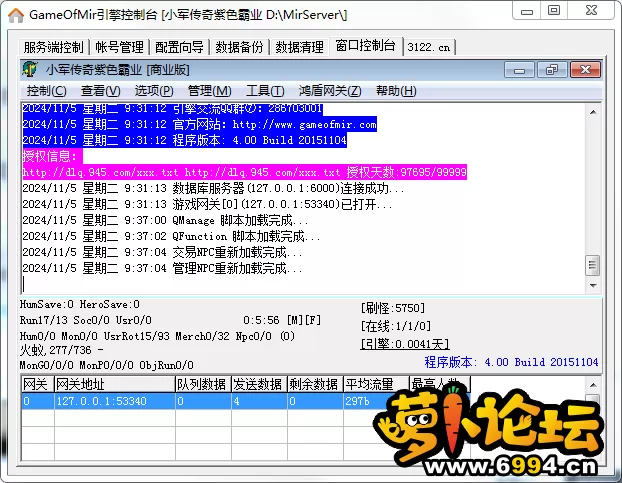Open the 3122.cn tab
622x483 pixels.
click(x=429, y=47)
